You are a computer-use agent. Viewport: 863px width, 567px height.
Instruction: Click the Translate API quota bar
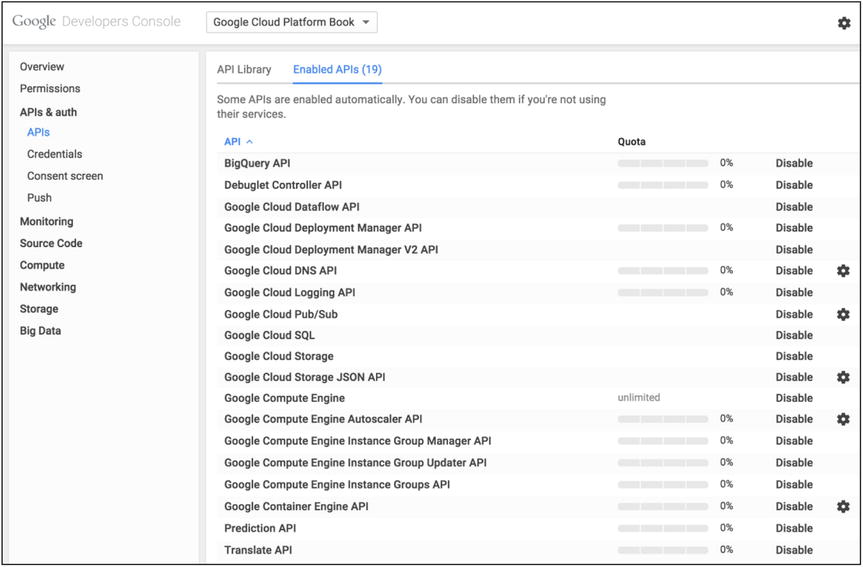click(663, 550)
